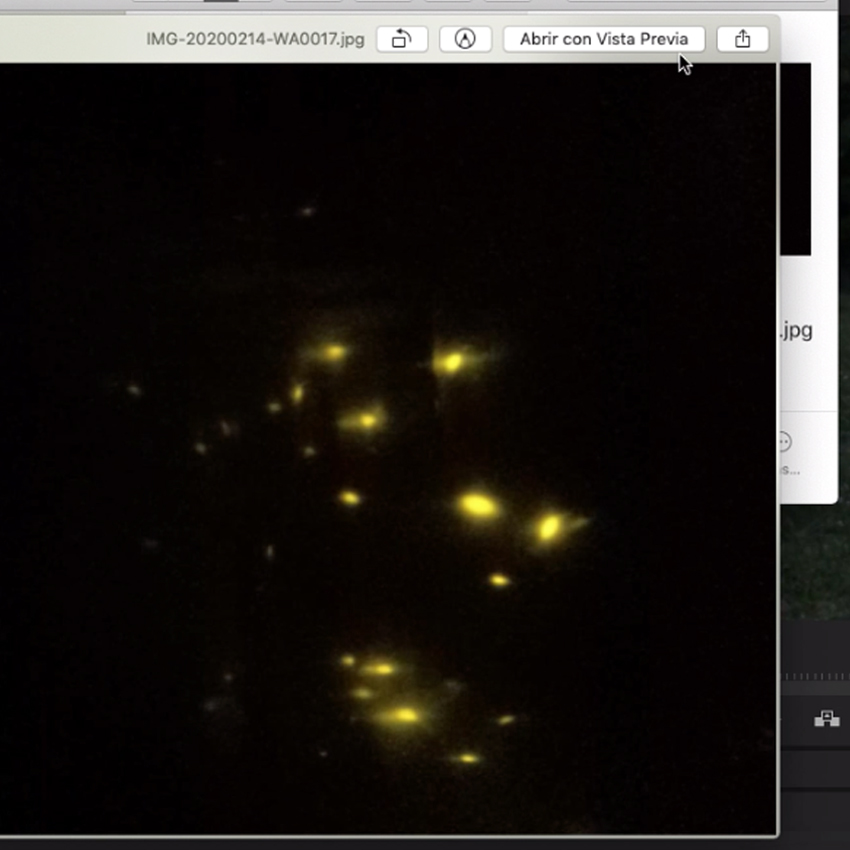Click the faint topmost light in the photo
The height and width of the screenshot is (850, 850).
[306, 211]
